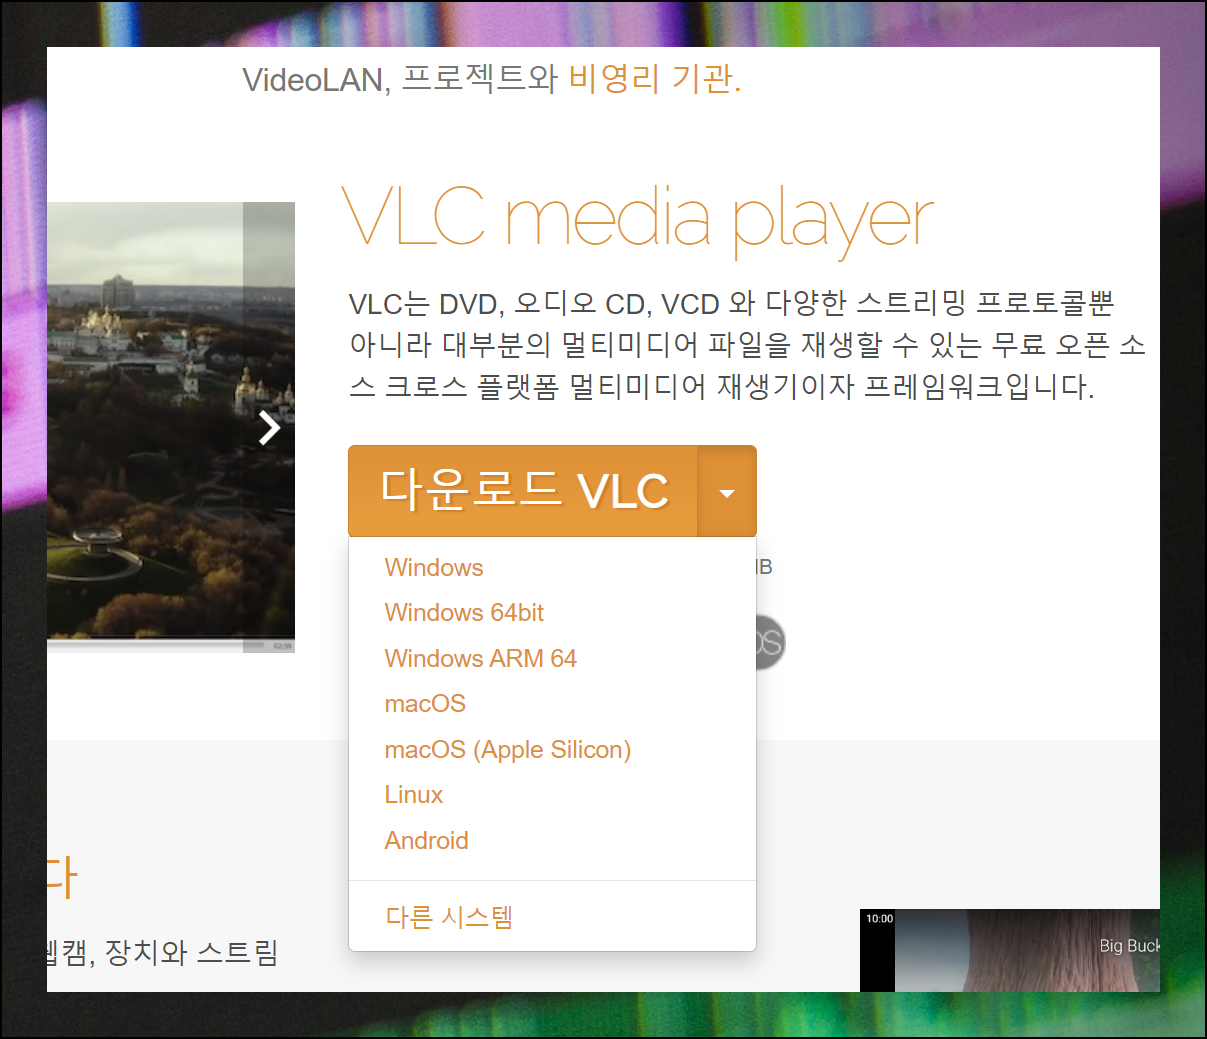Image resolution: width=1207 pixels, height=1039 pixels.
Task: Open the 다른 시스템 link
Action: (x=449, y=916)
